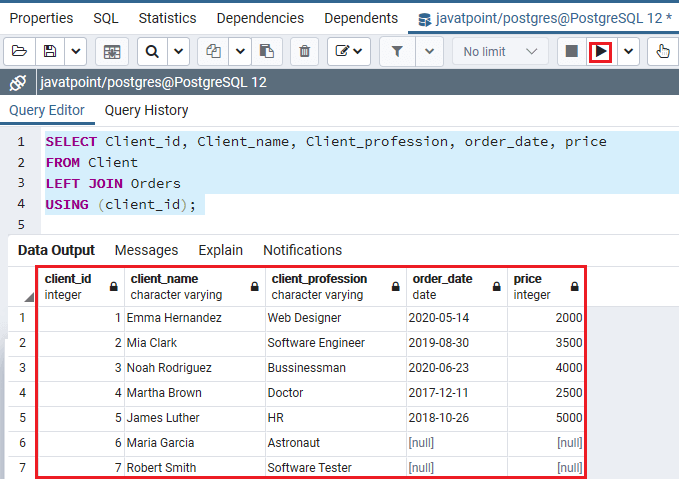Select the javatpoint/postgres@PostgreSQL 12 query tab
The height and width of the screenshot is (479, 679).
(x=545, y=19)
